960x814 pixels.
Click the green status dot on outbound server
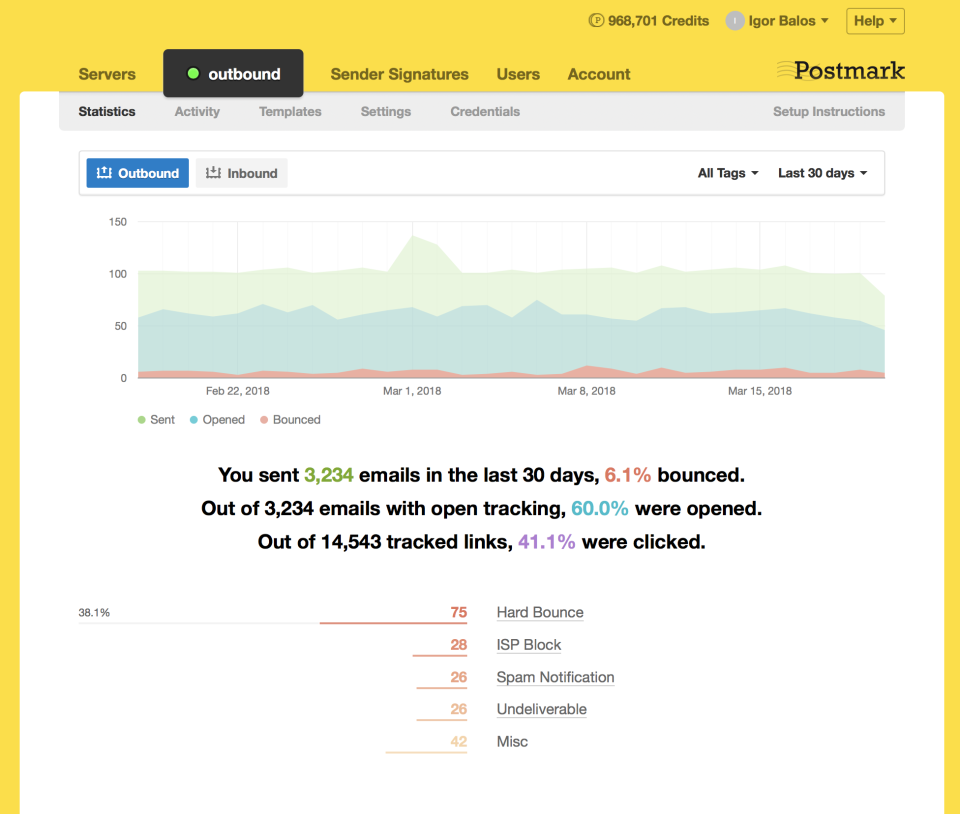[x=193, y=72]
